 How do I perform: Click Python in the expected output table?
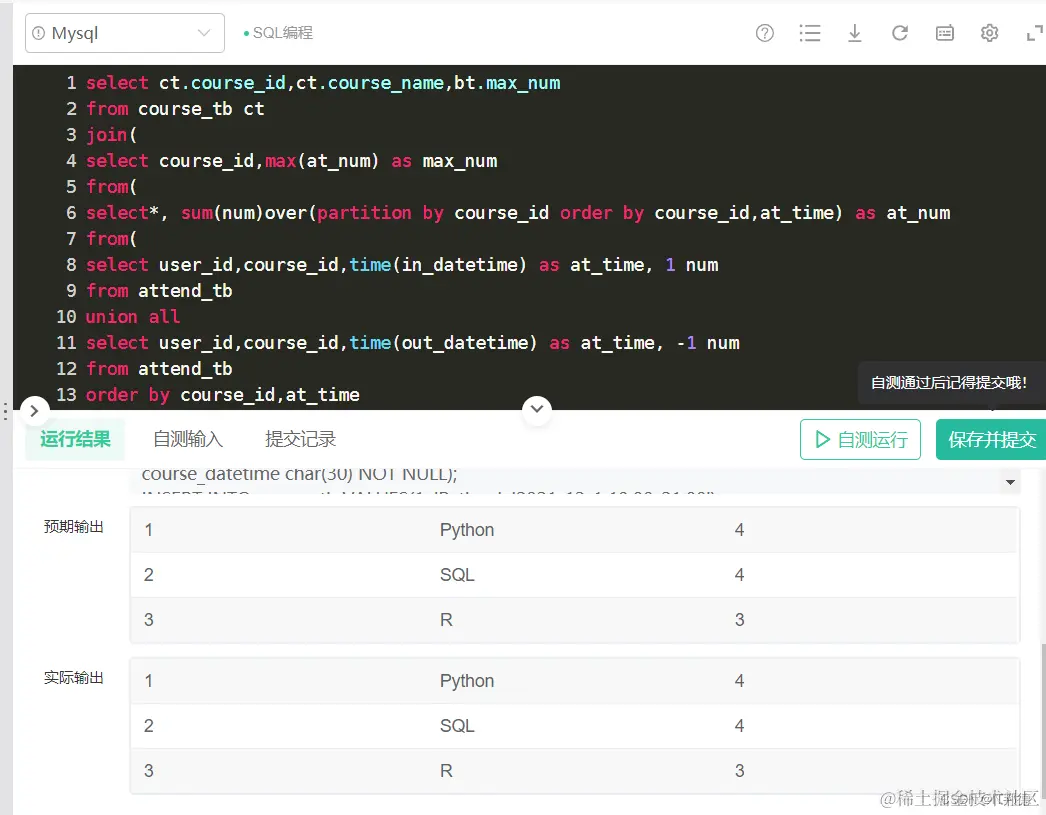(467, 530)
